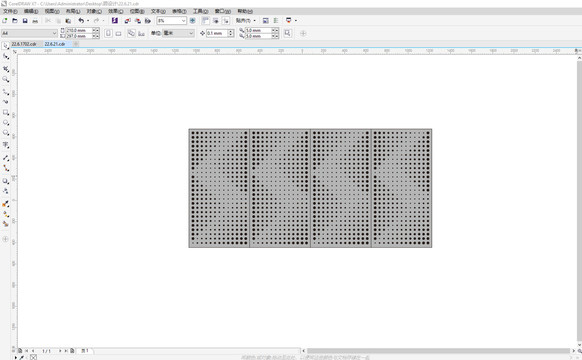582x360 pixels.
Task: Select the Text tool in the toolbox
Action: (6, 145)
